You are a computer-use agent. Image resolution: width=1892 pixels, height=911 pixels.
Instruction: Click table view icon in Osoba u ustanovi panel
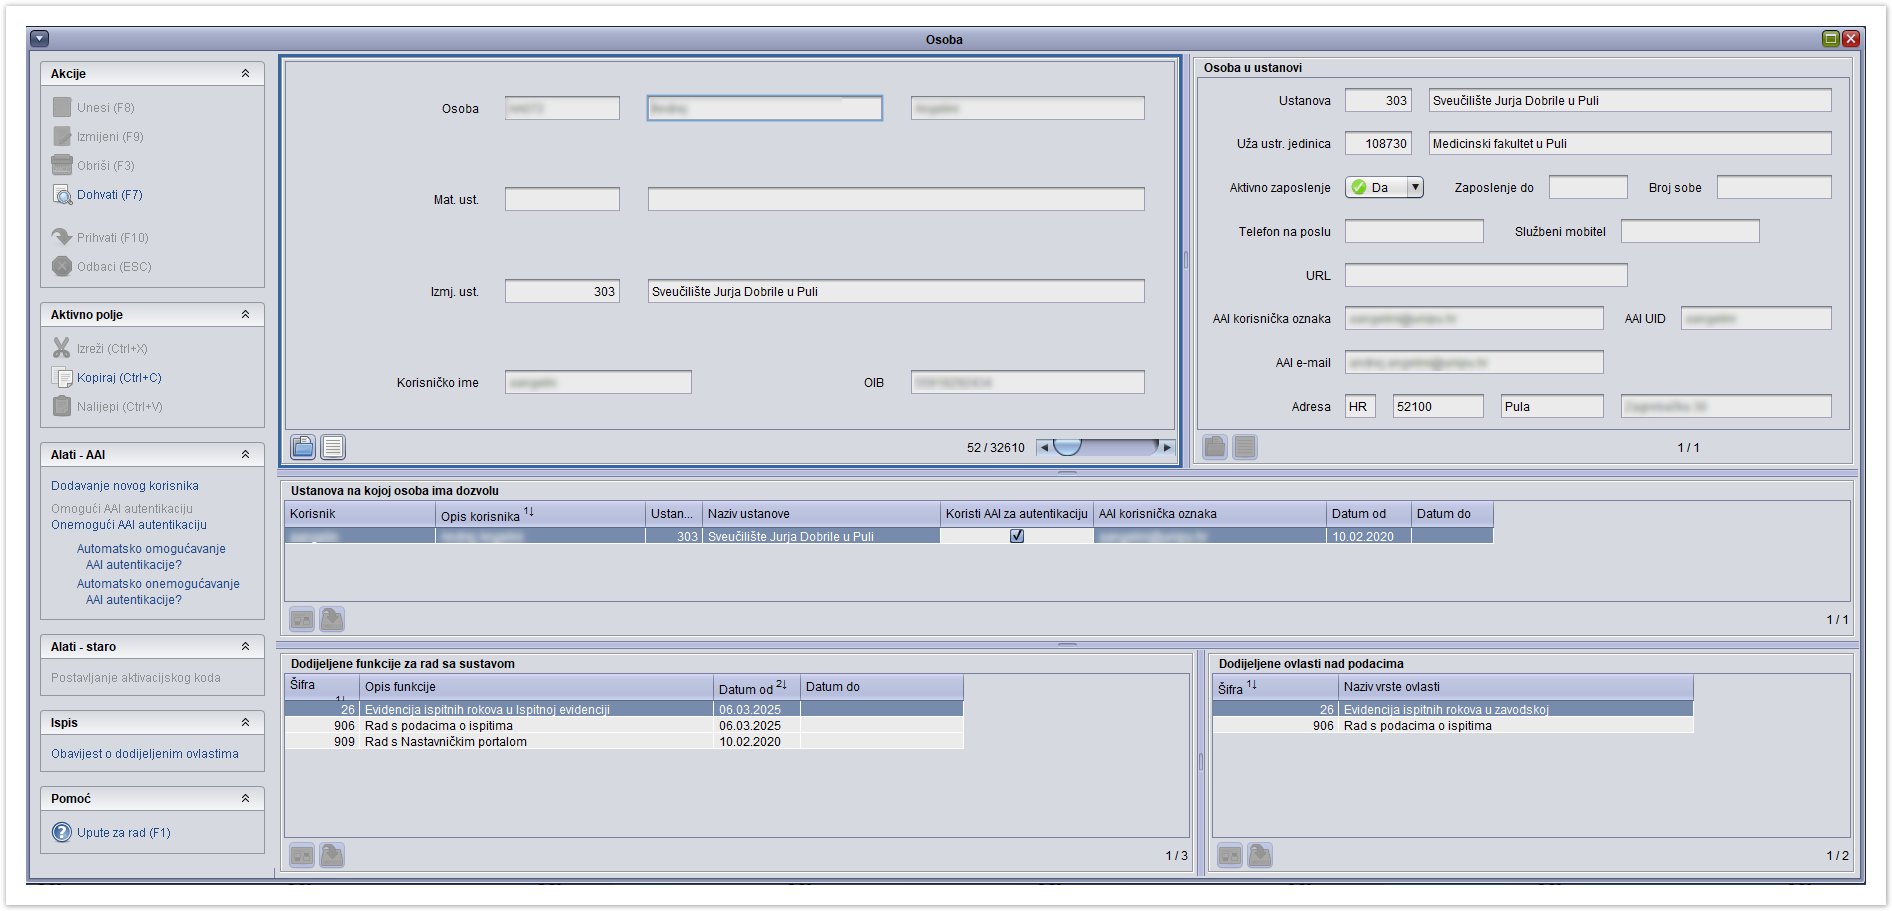pos(1245,447)
